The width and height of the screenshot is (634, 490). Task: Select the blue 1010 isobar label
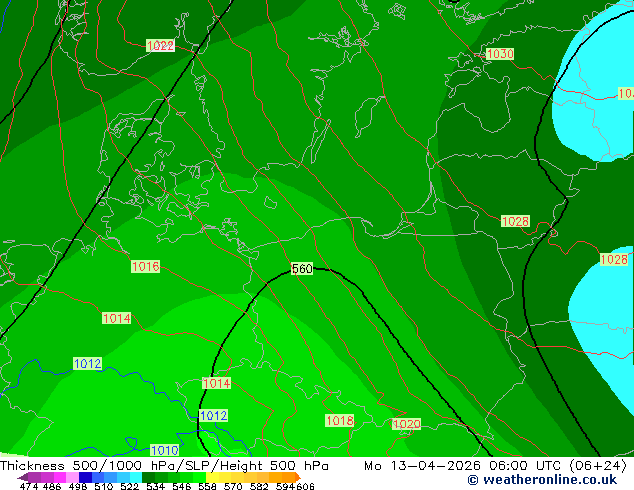click(165, 450)
